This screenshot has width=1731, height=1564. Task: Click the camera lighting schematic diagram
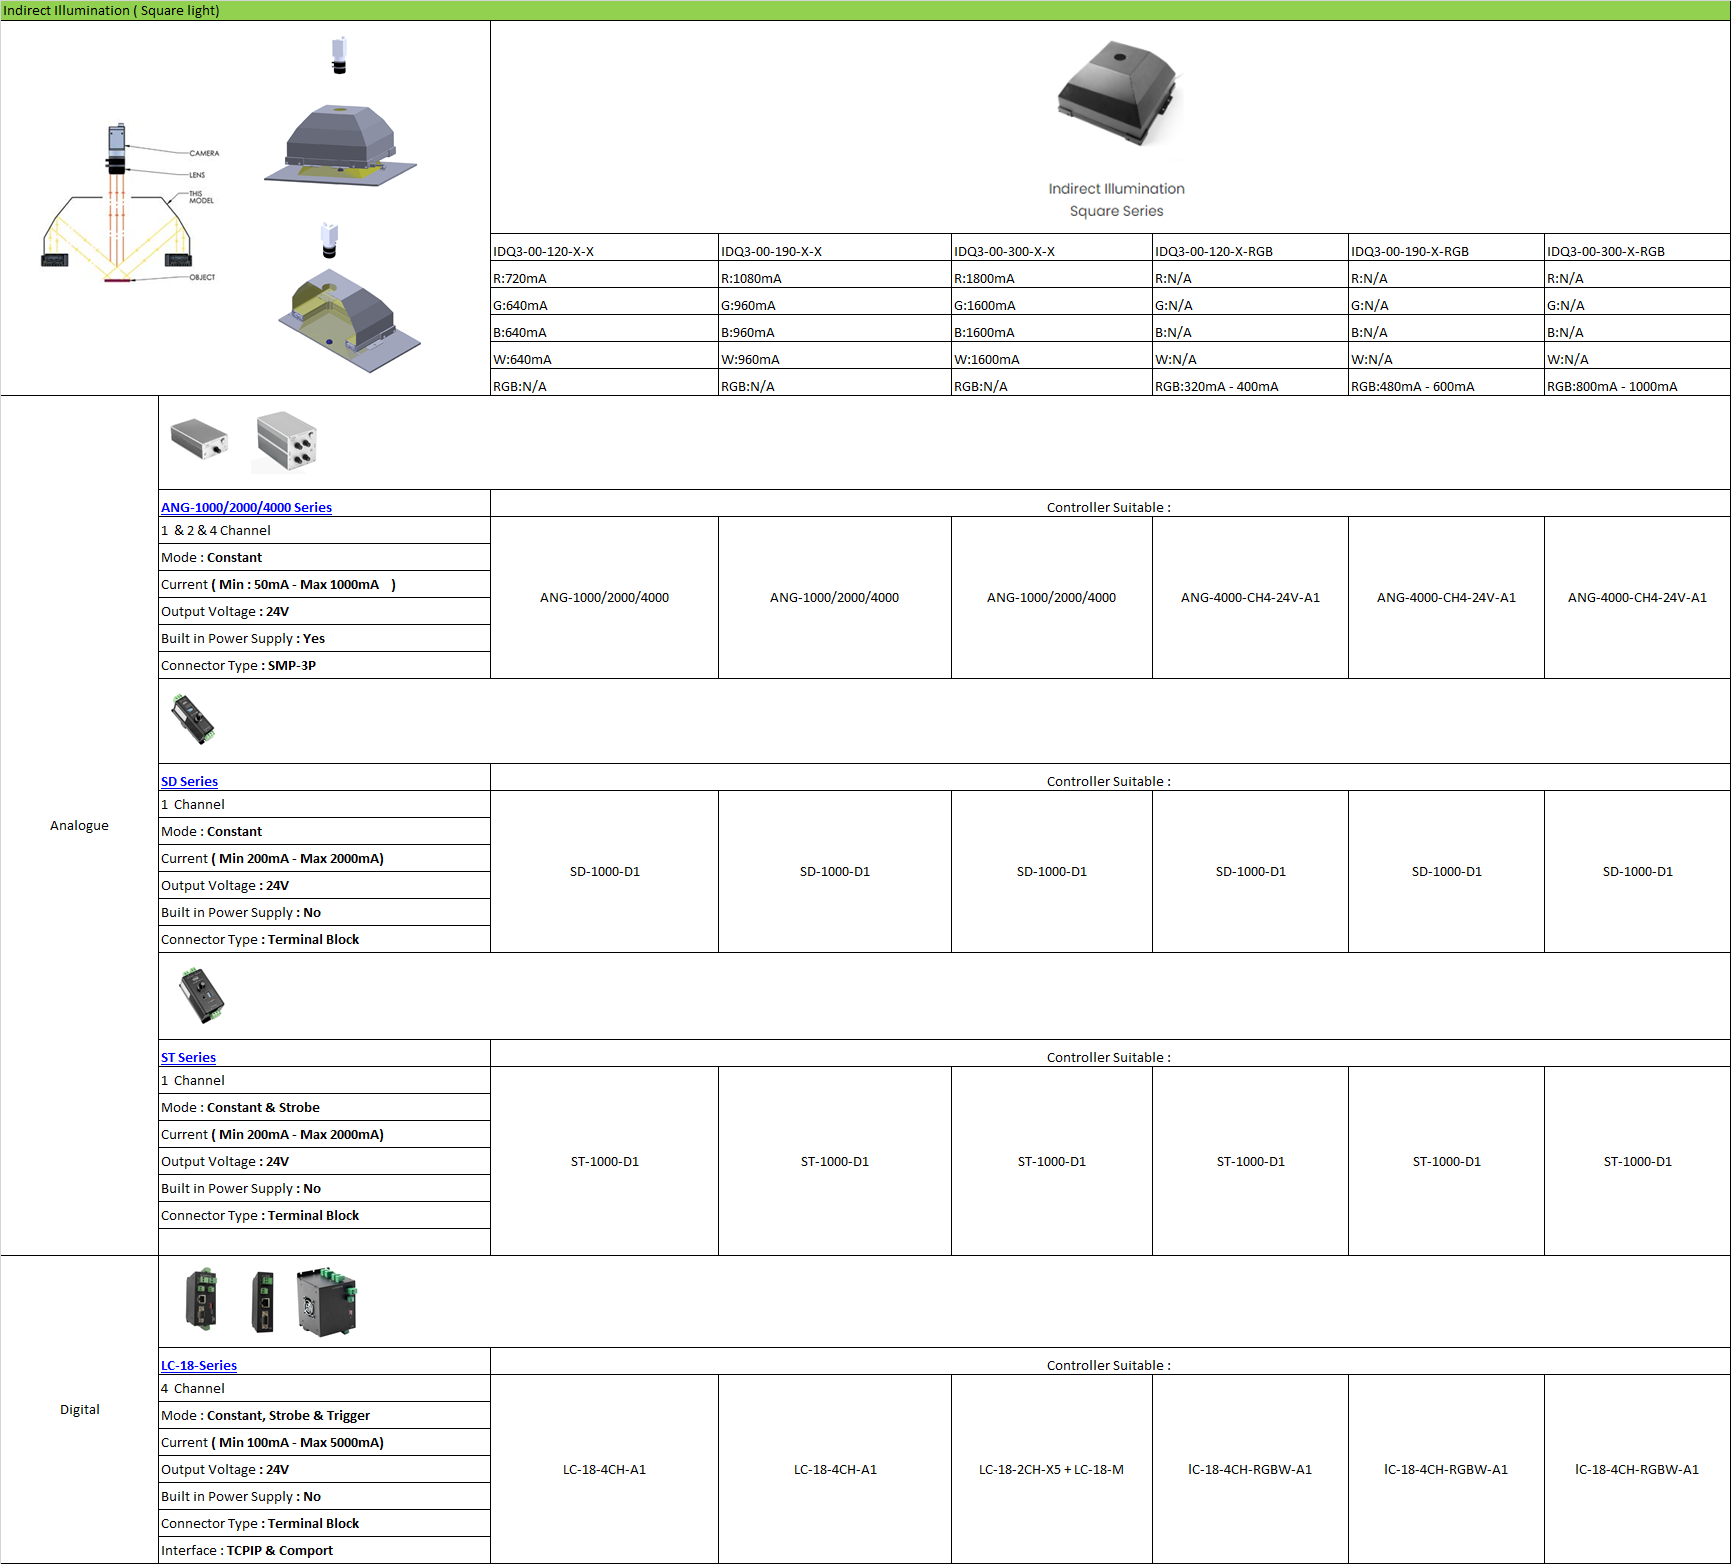(x=129, y=204)
